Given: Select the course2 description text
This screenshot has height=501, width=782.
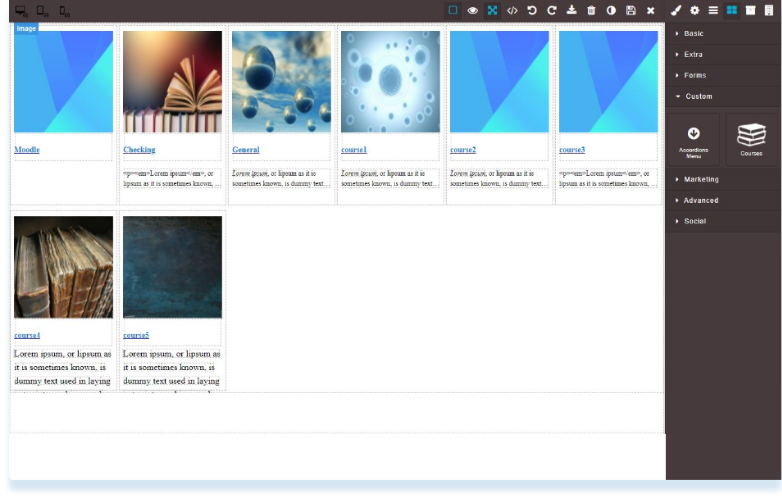Looking at the screenshot, I should [x=499, y=178].
